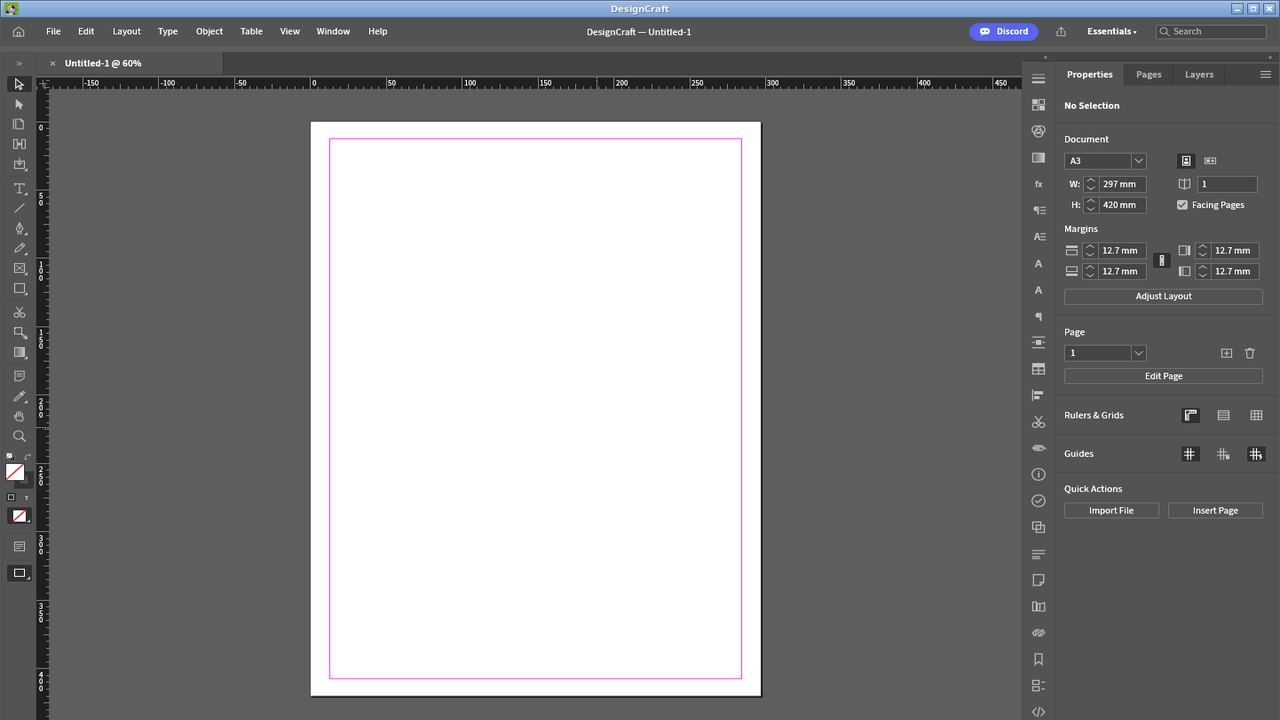Image resolution: width=1280 pixels, height=720 pixels.
Task: Open the Properties panel options menu
Action: click(1265, 74)
